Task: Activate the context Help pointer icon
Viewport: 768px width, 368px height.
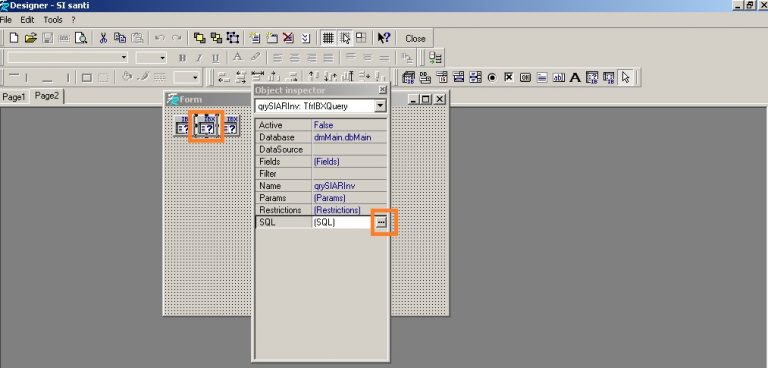Action: (x=384, y=38)
